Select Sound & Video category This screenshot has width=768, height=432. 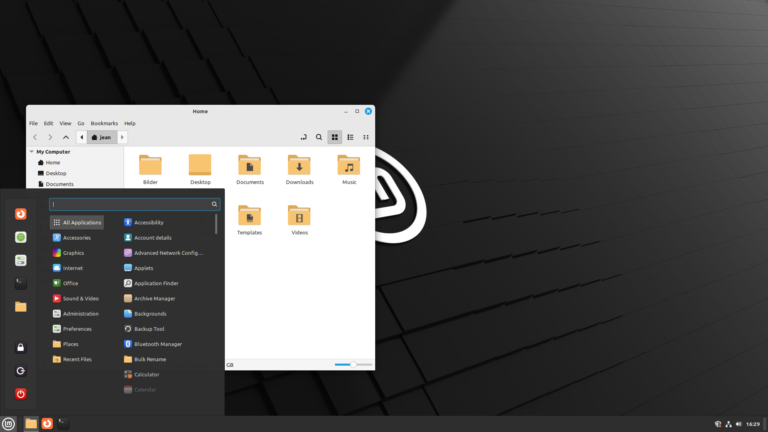77,298
